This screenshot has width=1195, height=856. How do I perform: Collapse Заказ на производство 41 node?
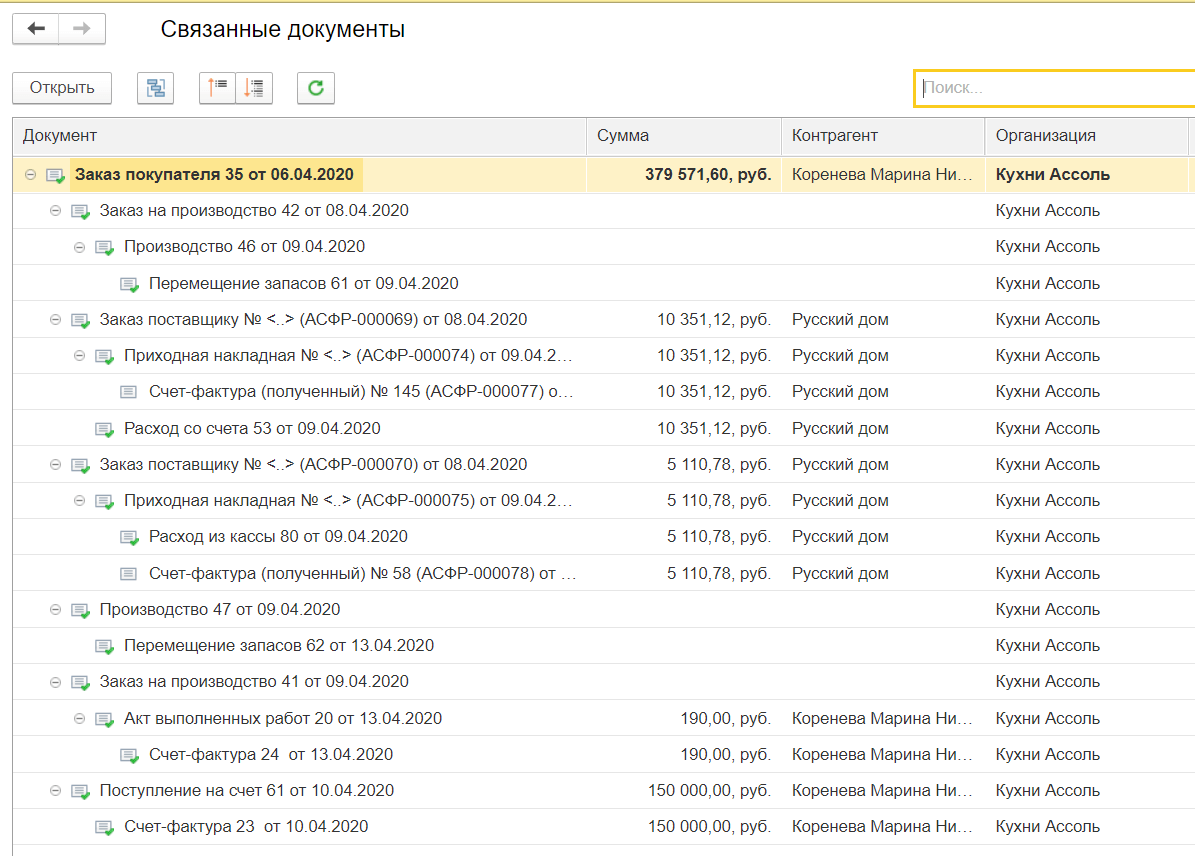pyautogui.click(x=56, y=682)
